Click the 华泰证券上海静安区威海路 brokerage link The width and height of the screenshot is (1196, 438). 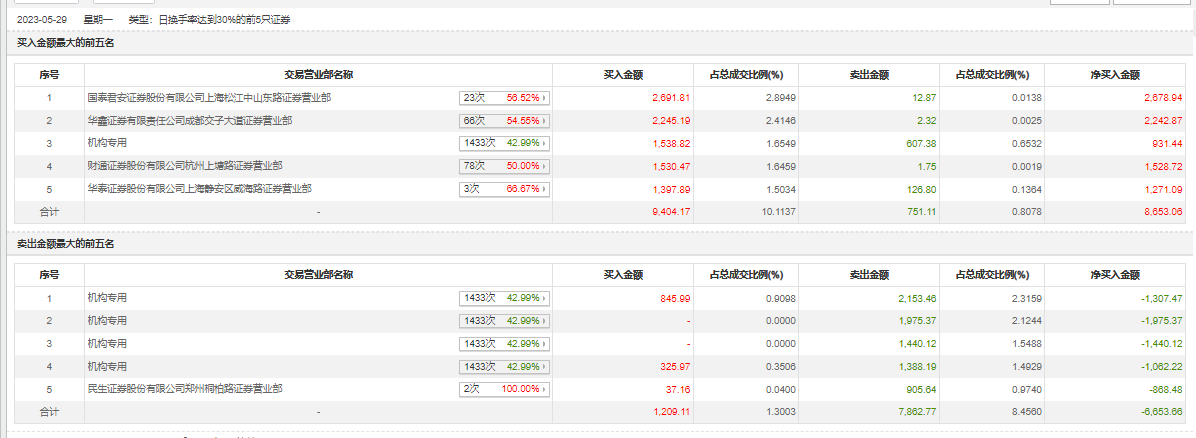(199, 189)
